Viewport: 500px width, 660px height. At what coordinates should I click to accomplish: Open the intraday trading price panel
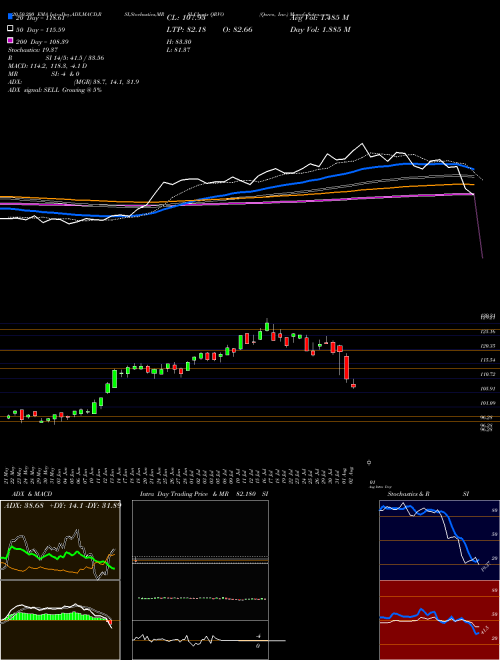coord(200,580)
